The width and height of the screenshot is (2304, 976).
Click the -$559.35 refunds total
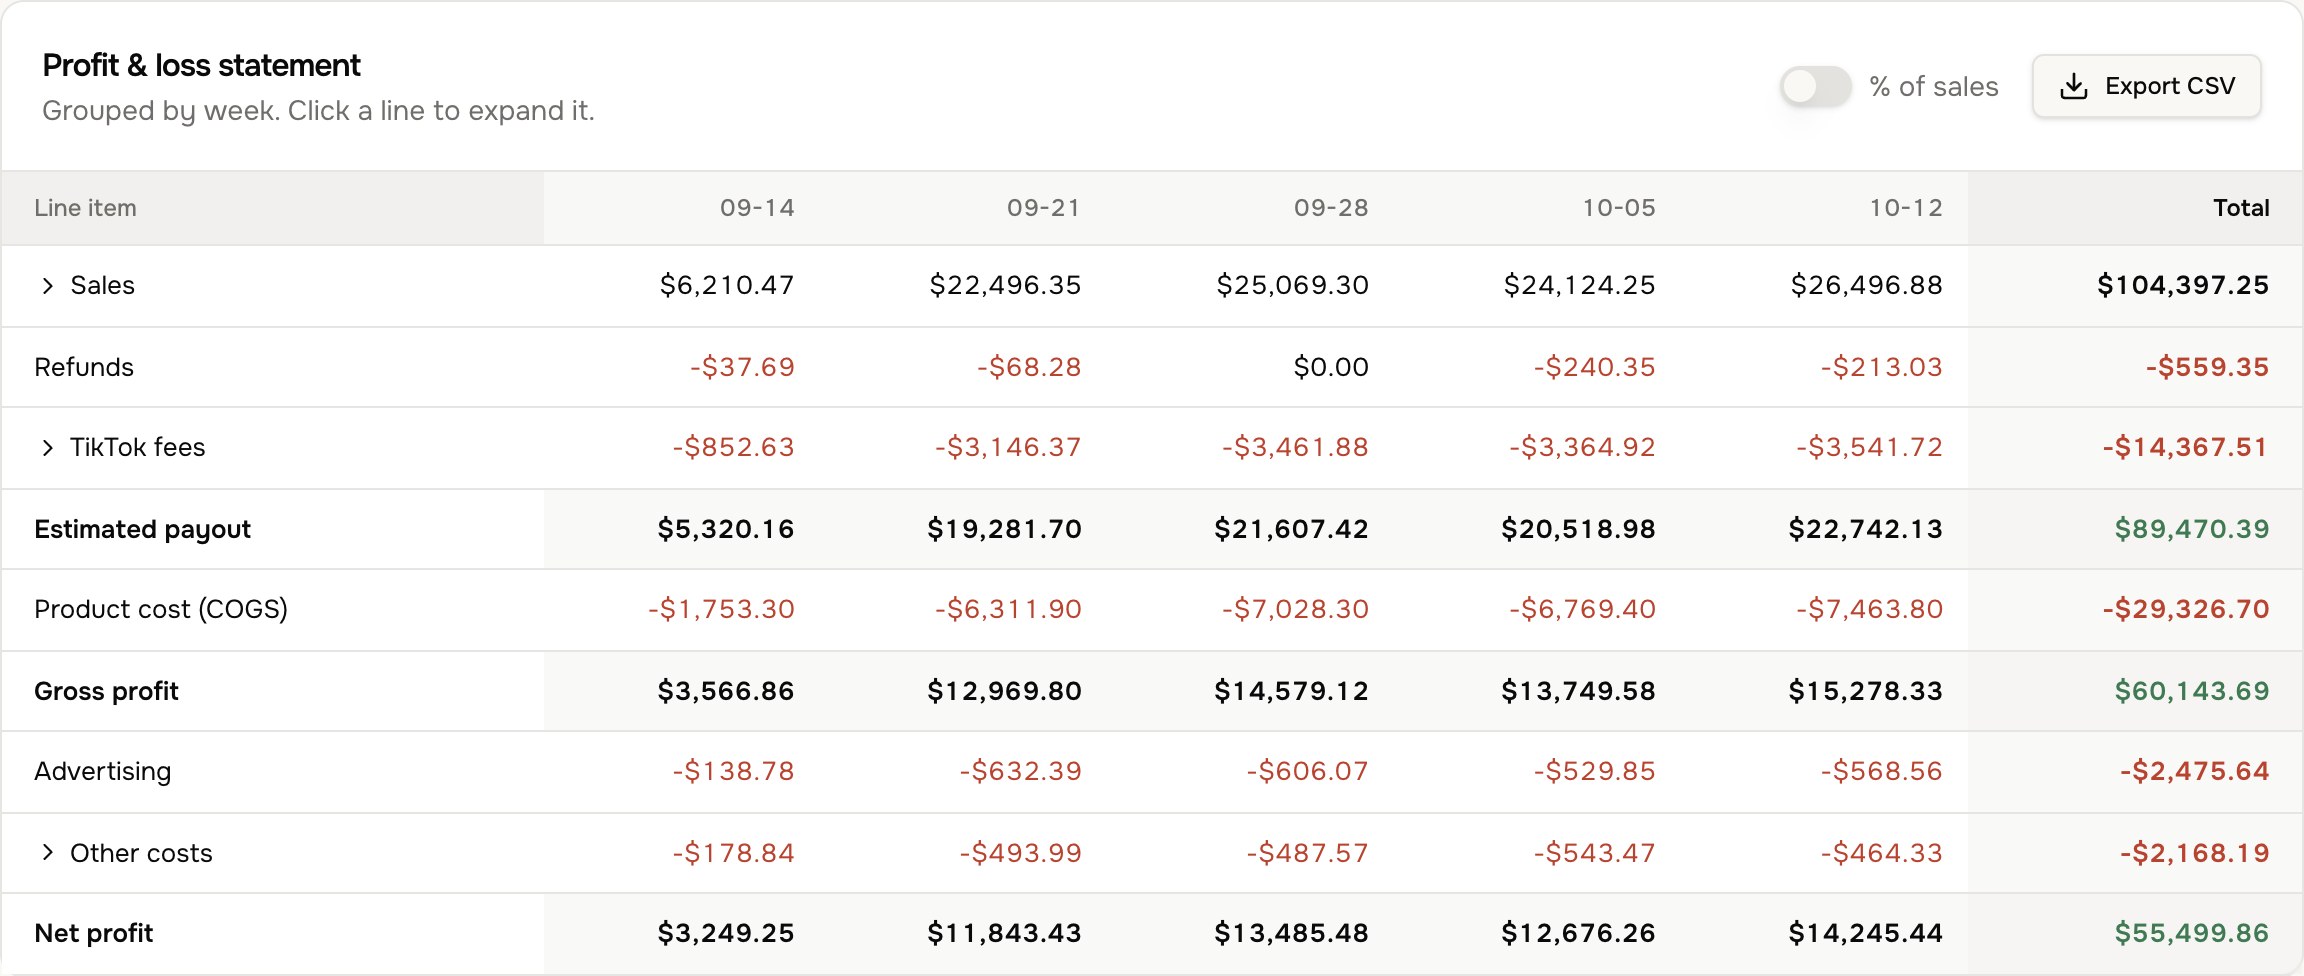2207,367
